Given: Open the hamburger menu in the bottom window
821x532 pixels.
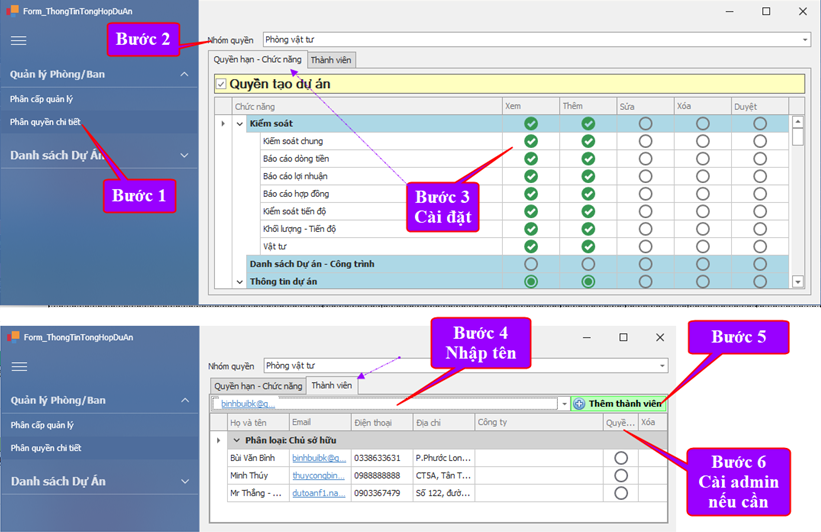Looking at the screenshot, I should pos(18,367).
